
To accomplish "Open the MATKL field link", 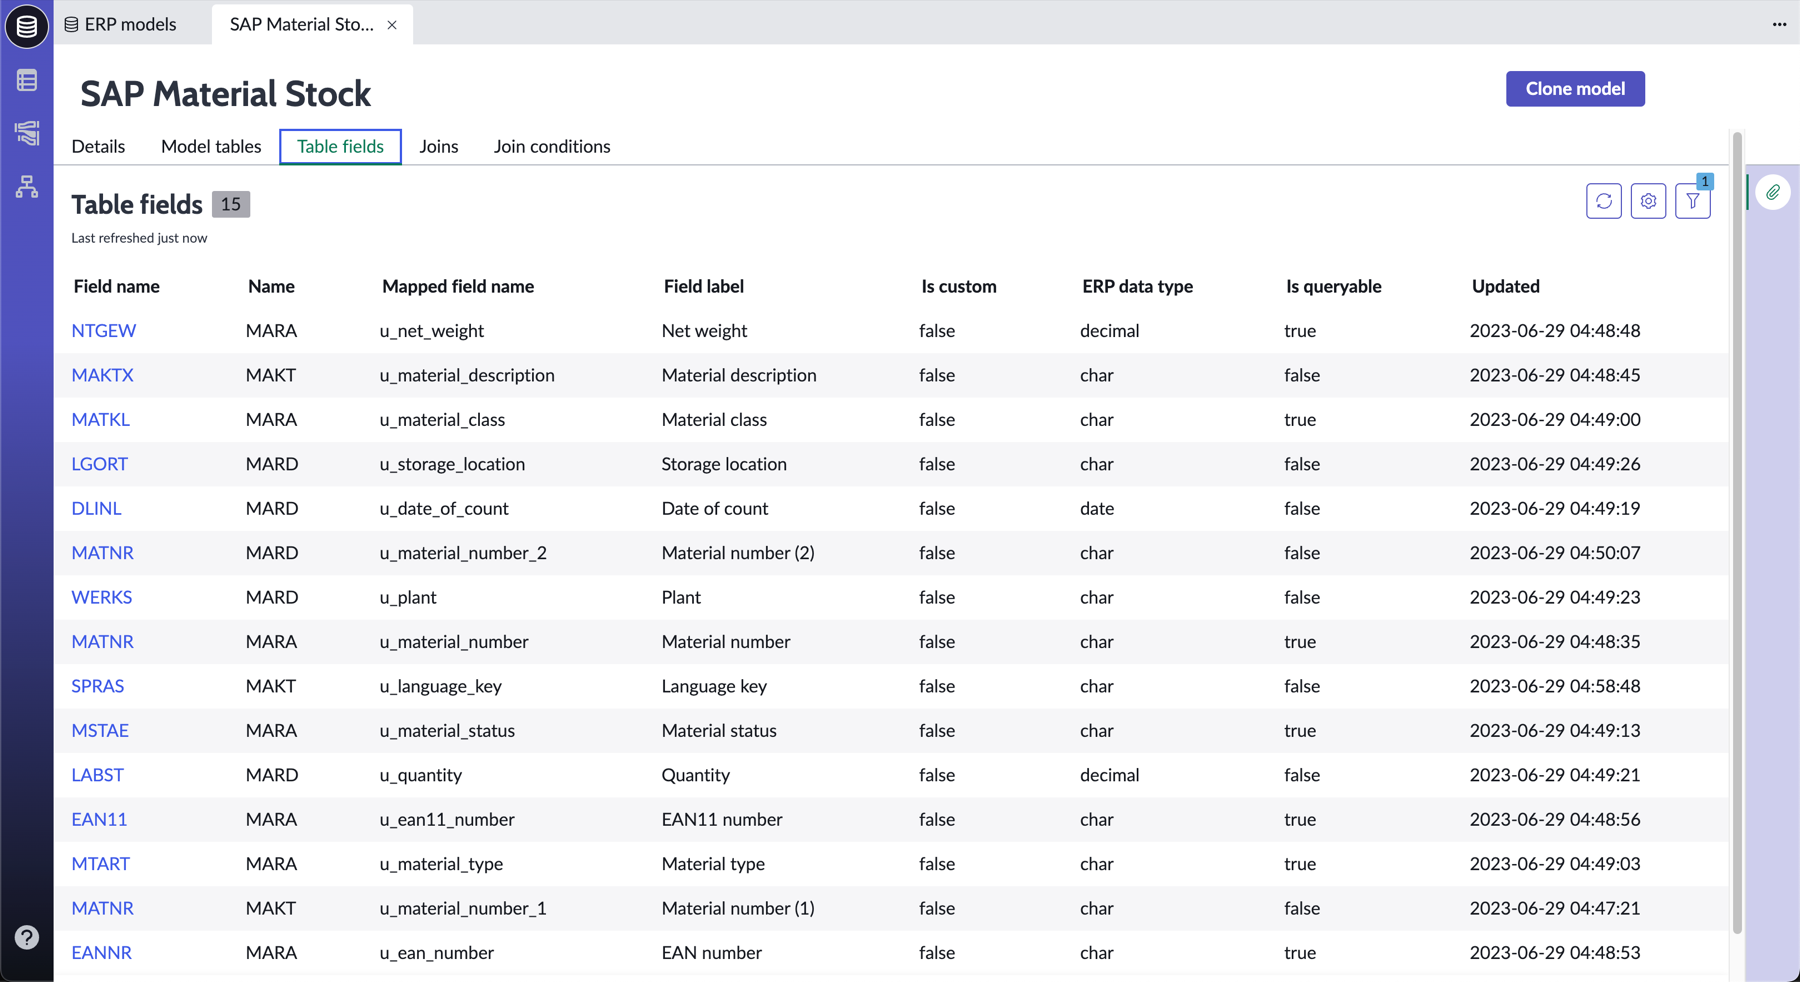I will (100, 419).
